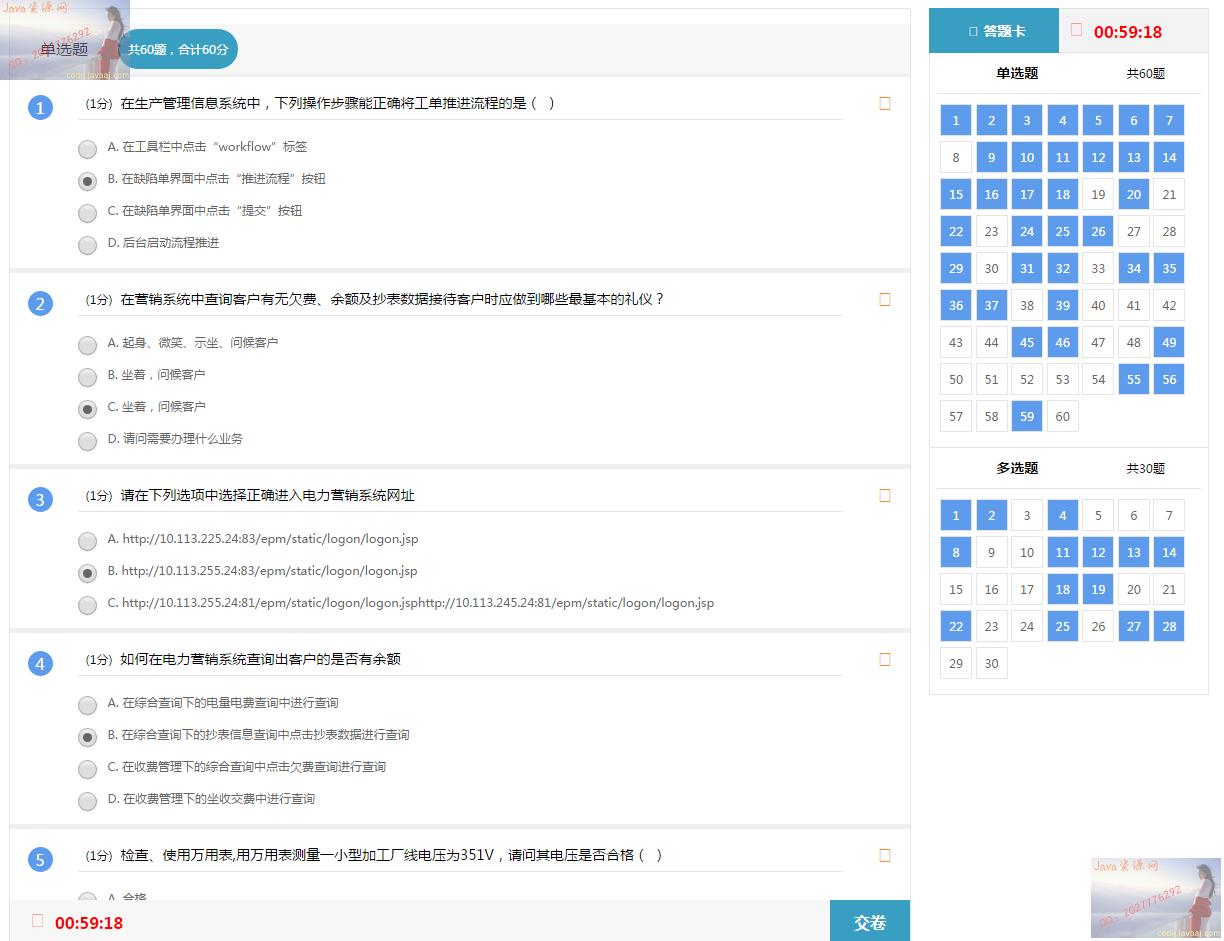
Task: Click the clock icon in bottom bar
Action: tap(37, 921)
